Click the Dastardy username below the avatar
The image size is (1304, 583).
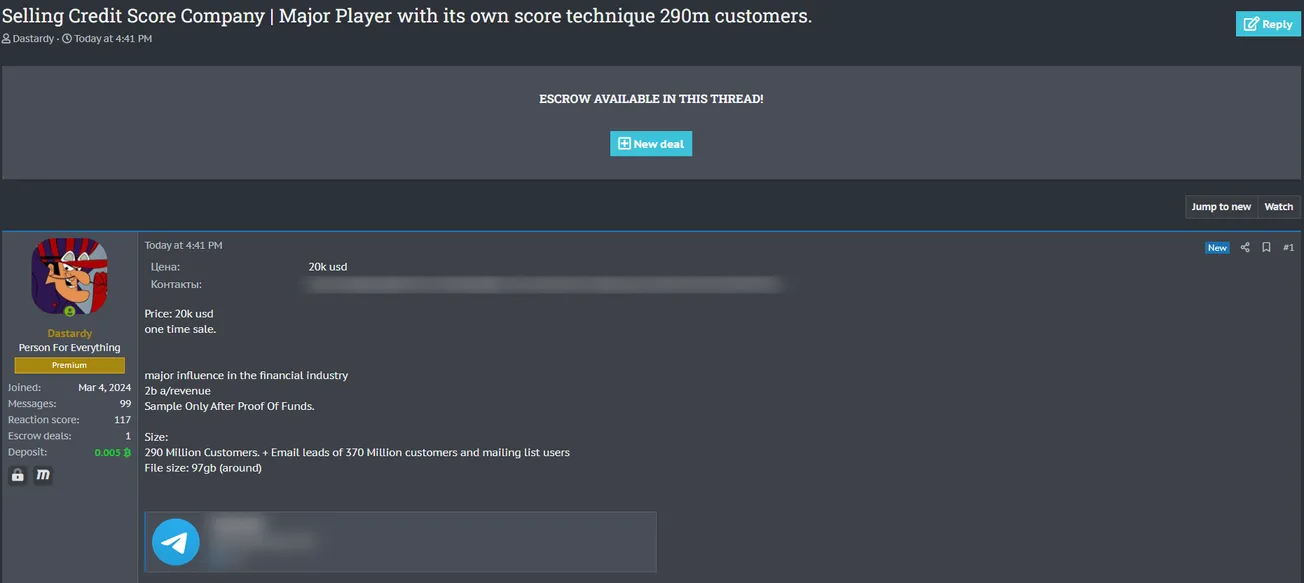point(69,333)
